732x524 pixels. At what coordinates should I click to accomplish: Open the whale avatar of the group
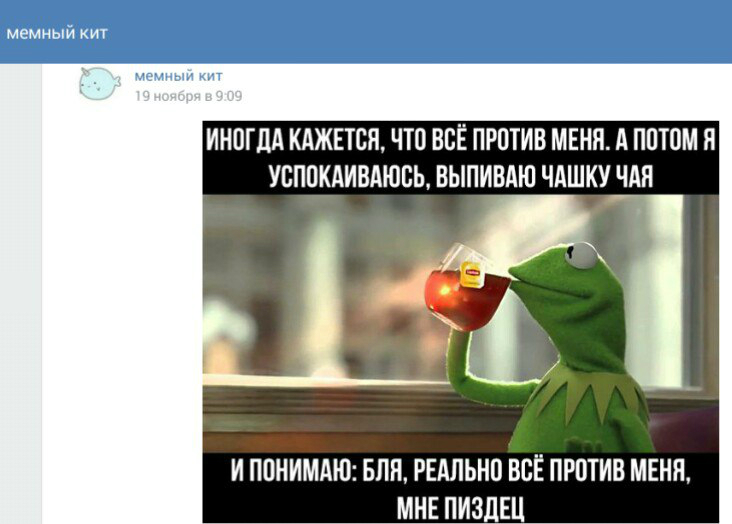click(x=99, y=84)
